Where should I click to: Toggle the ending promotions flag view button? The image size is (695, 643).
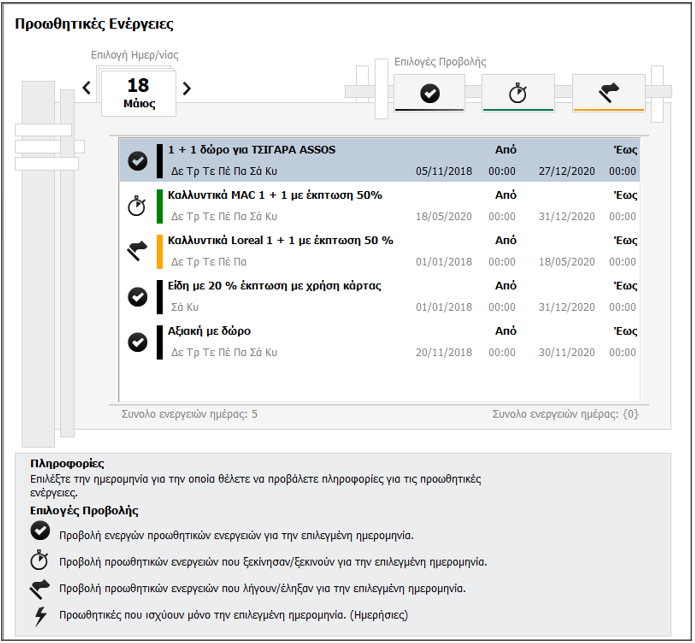(607, 93)
